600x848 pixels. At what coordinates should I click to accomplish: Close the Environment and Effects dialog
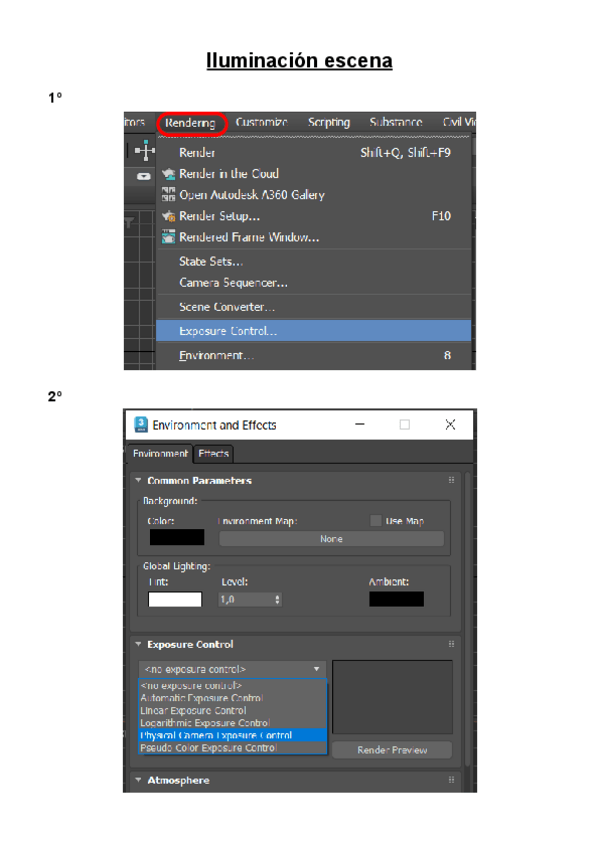coord(450,425)
